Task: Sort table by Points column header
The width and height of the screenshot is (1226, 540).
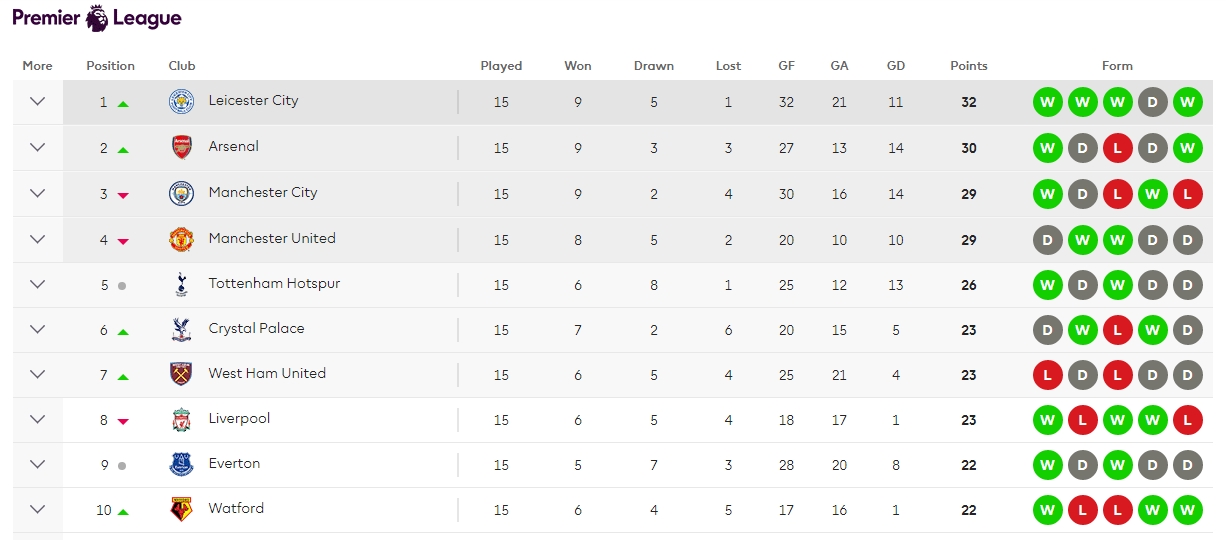Action: [x=968, y=66]
